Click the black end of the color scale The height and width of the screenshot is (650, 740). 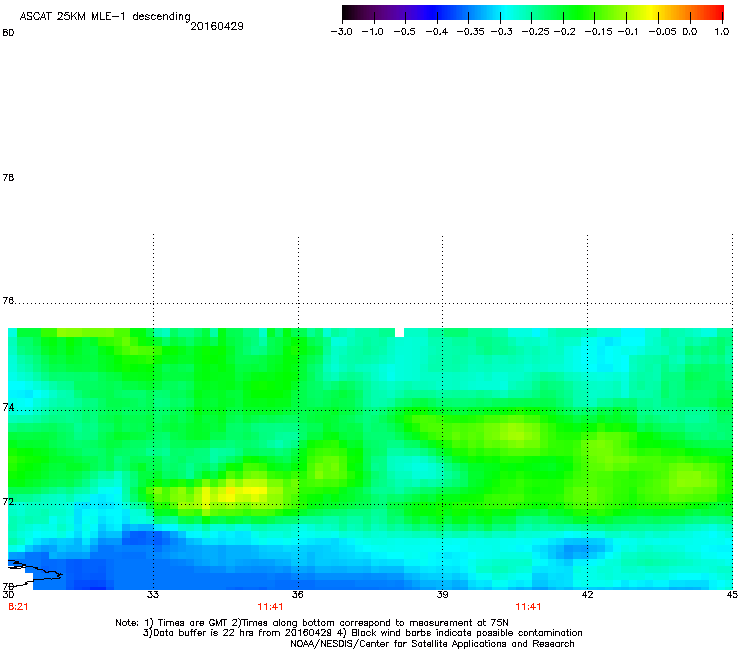click(x=349, y=12)
